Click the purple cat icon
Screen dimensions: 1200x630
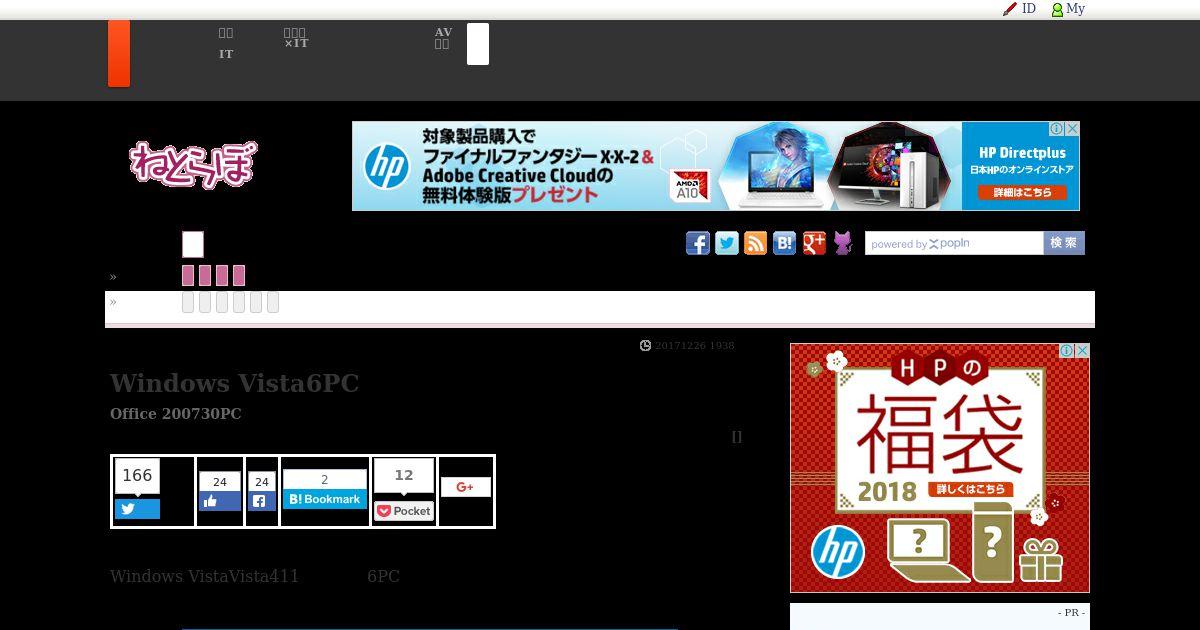[x=843, y=243]
